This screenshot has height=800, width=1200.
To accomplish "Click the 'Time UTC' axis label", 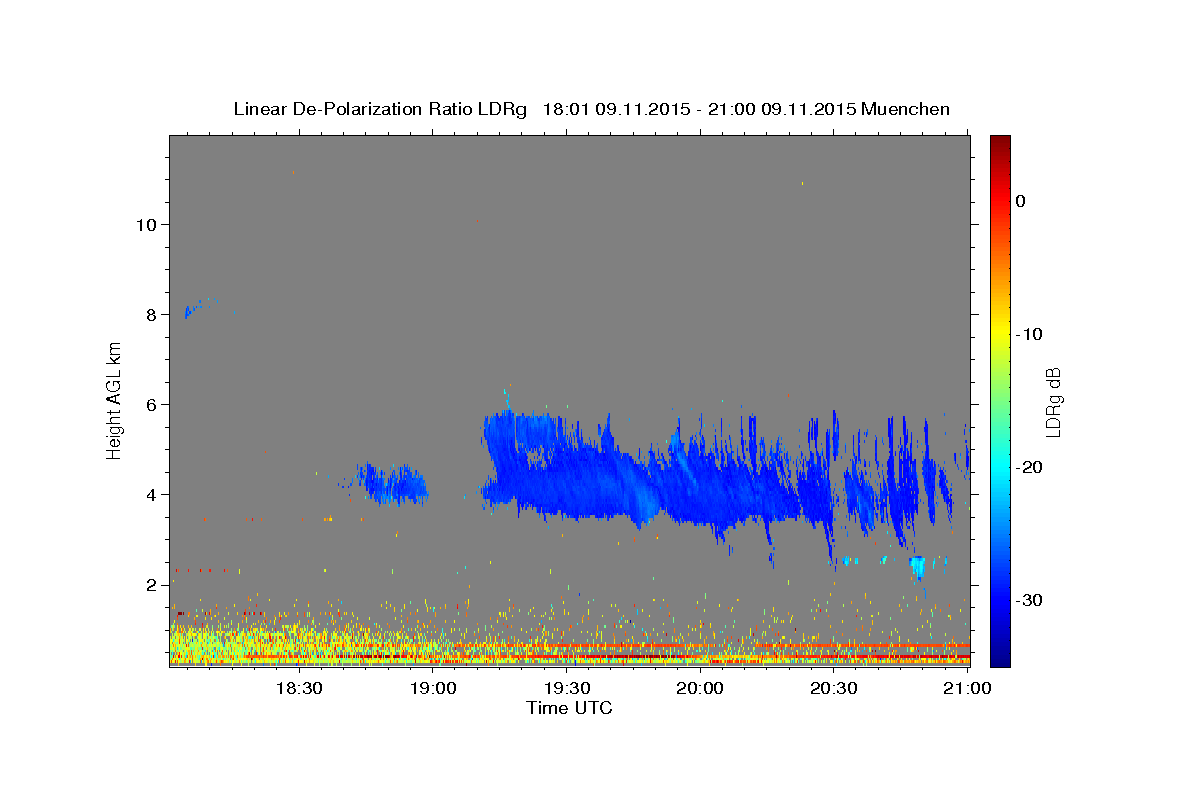I will tap(569, 708).
